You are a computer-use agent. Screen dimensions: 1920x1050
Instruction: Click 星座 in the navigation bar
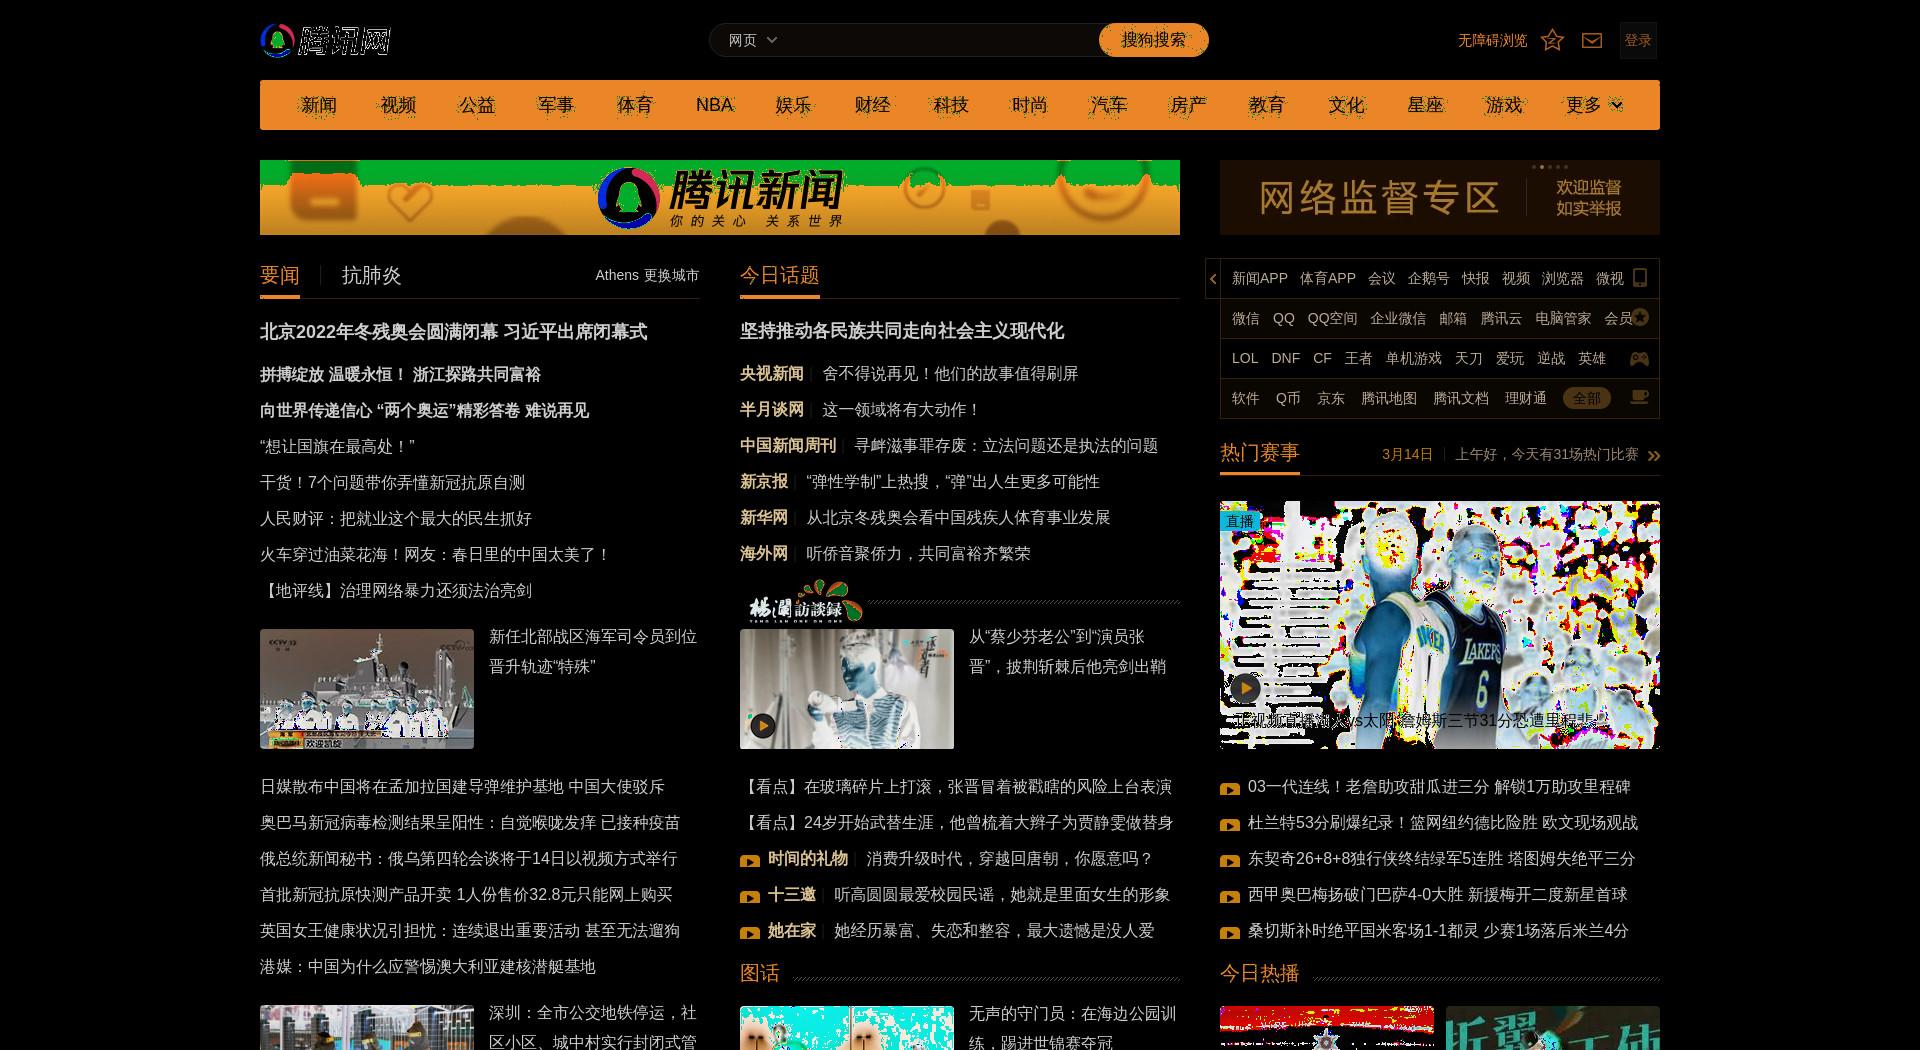1425,105
